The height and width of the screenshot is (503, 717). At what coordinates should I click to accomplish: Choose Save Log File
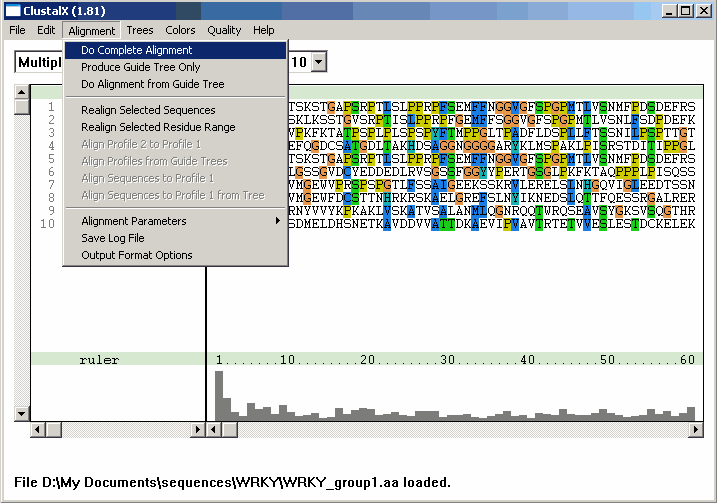(176, 238)
